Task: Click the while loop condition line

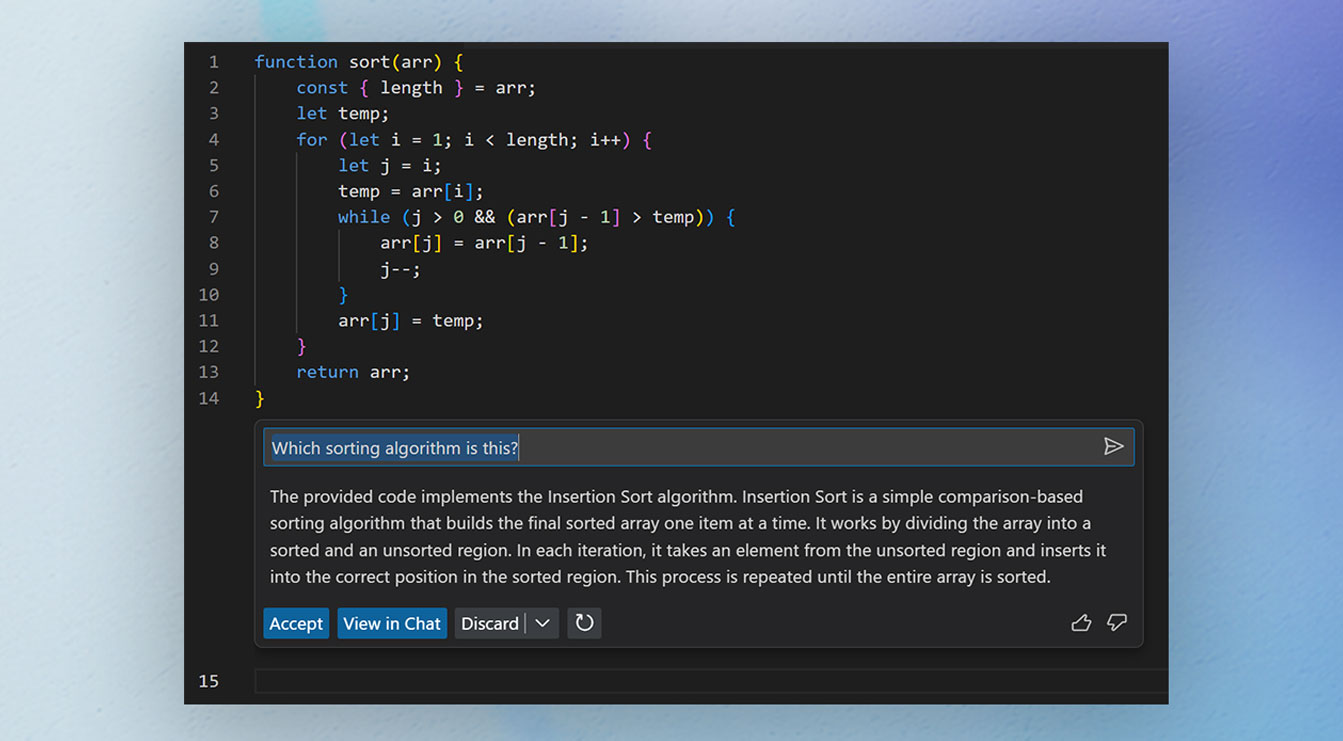Action: pos(537,217)
